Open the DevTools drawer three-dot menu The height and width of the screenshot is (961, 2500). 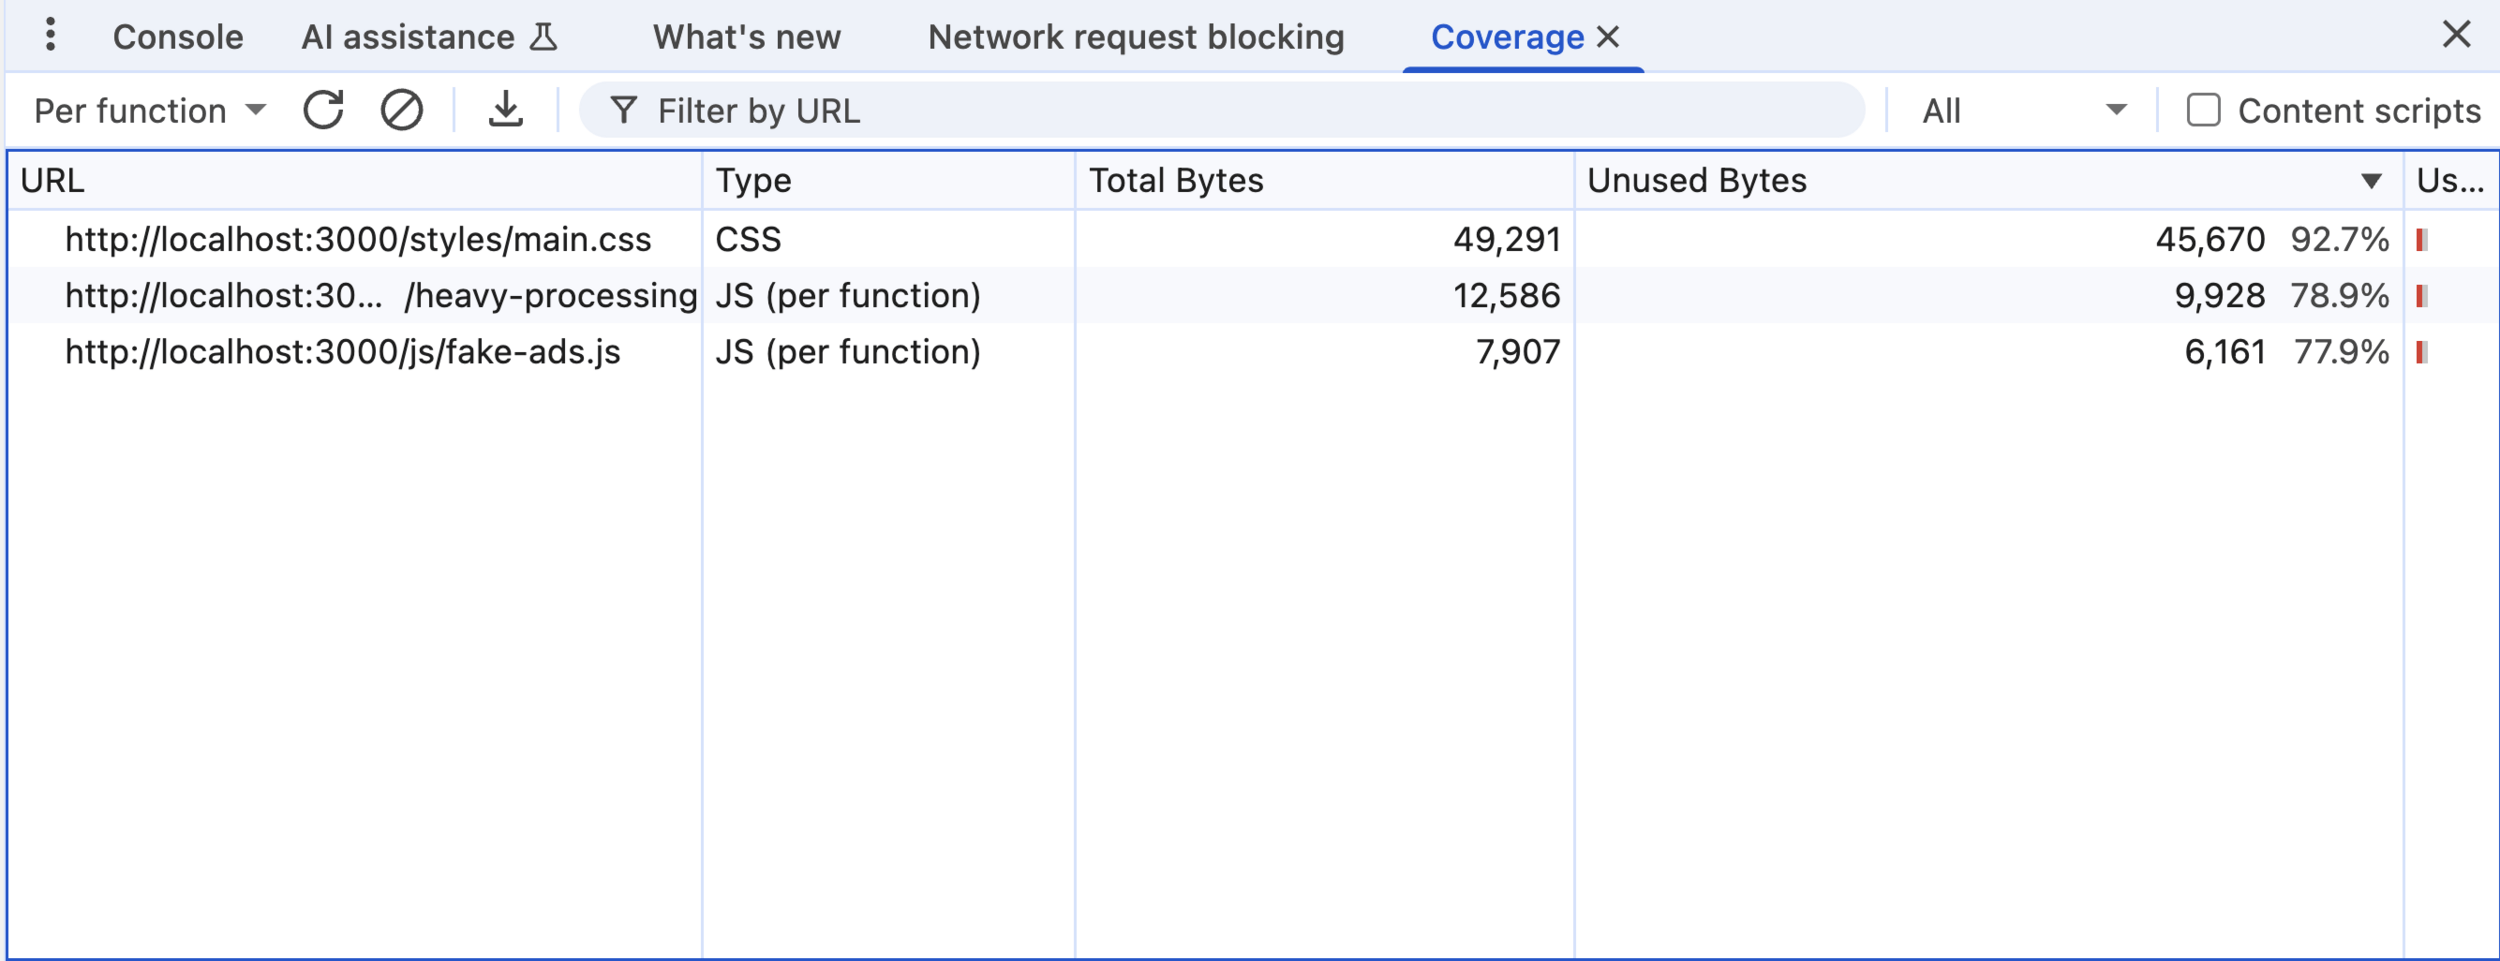50,36
